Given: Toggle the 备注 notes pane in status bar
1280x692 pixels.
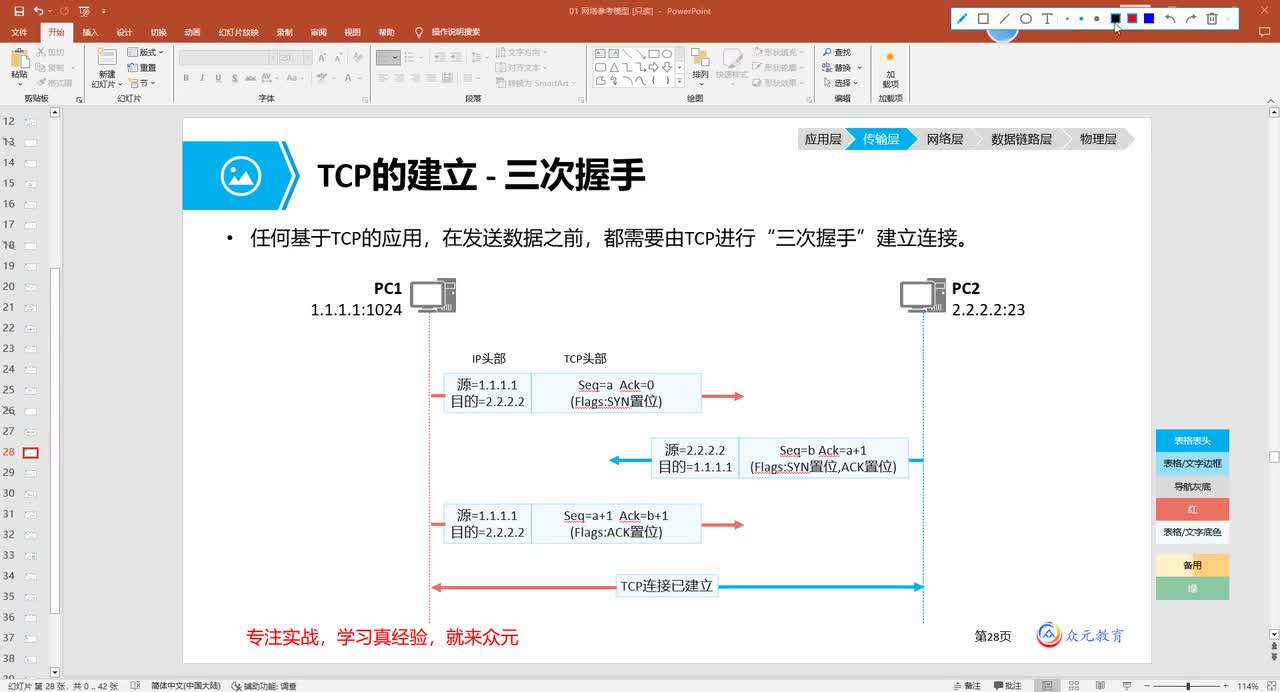Looking at the screenshot, I should click(x=967, y=686).
